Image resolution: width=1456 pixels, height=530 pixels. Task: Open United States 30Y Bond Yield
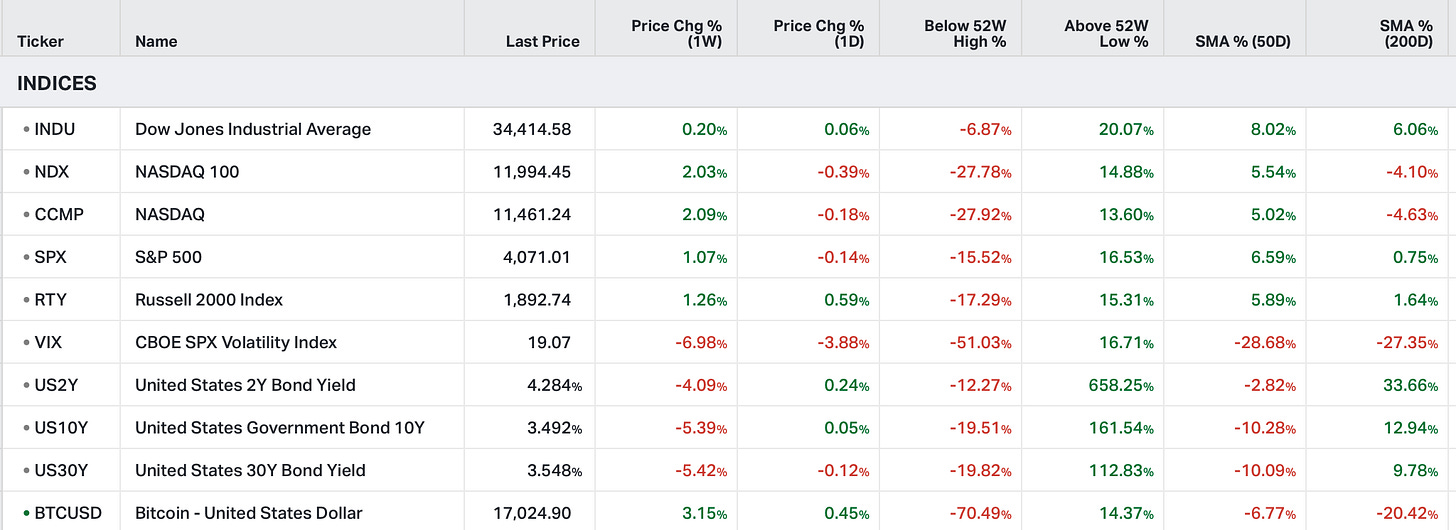[x=250, y=470]
